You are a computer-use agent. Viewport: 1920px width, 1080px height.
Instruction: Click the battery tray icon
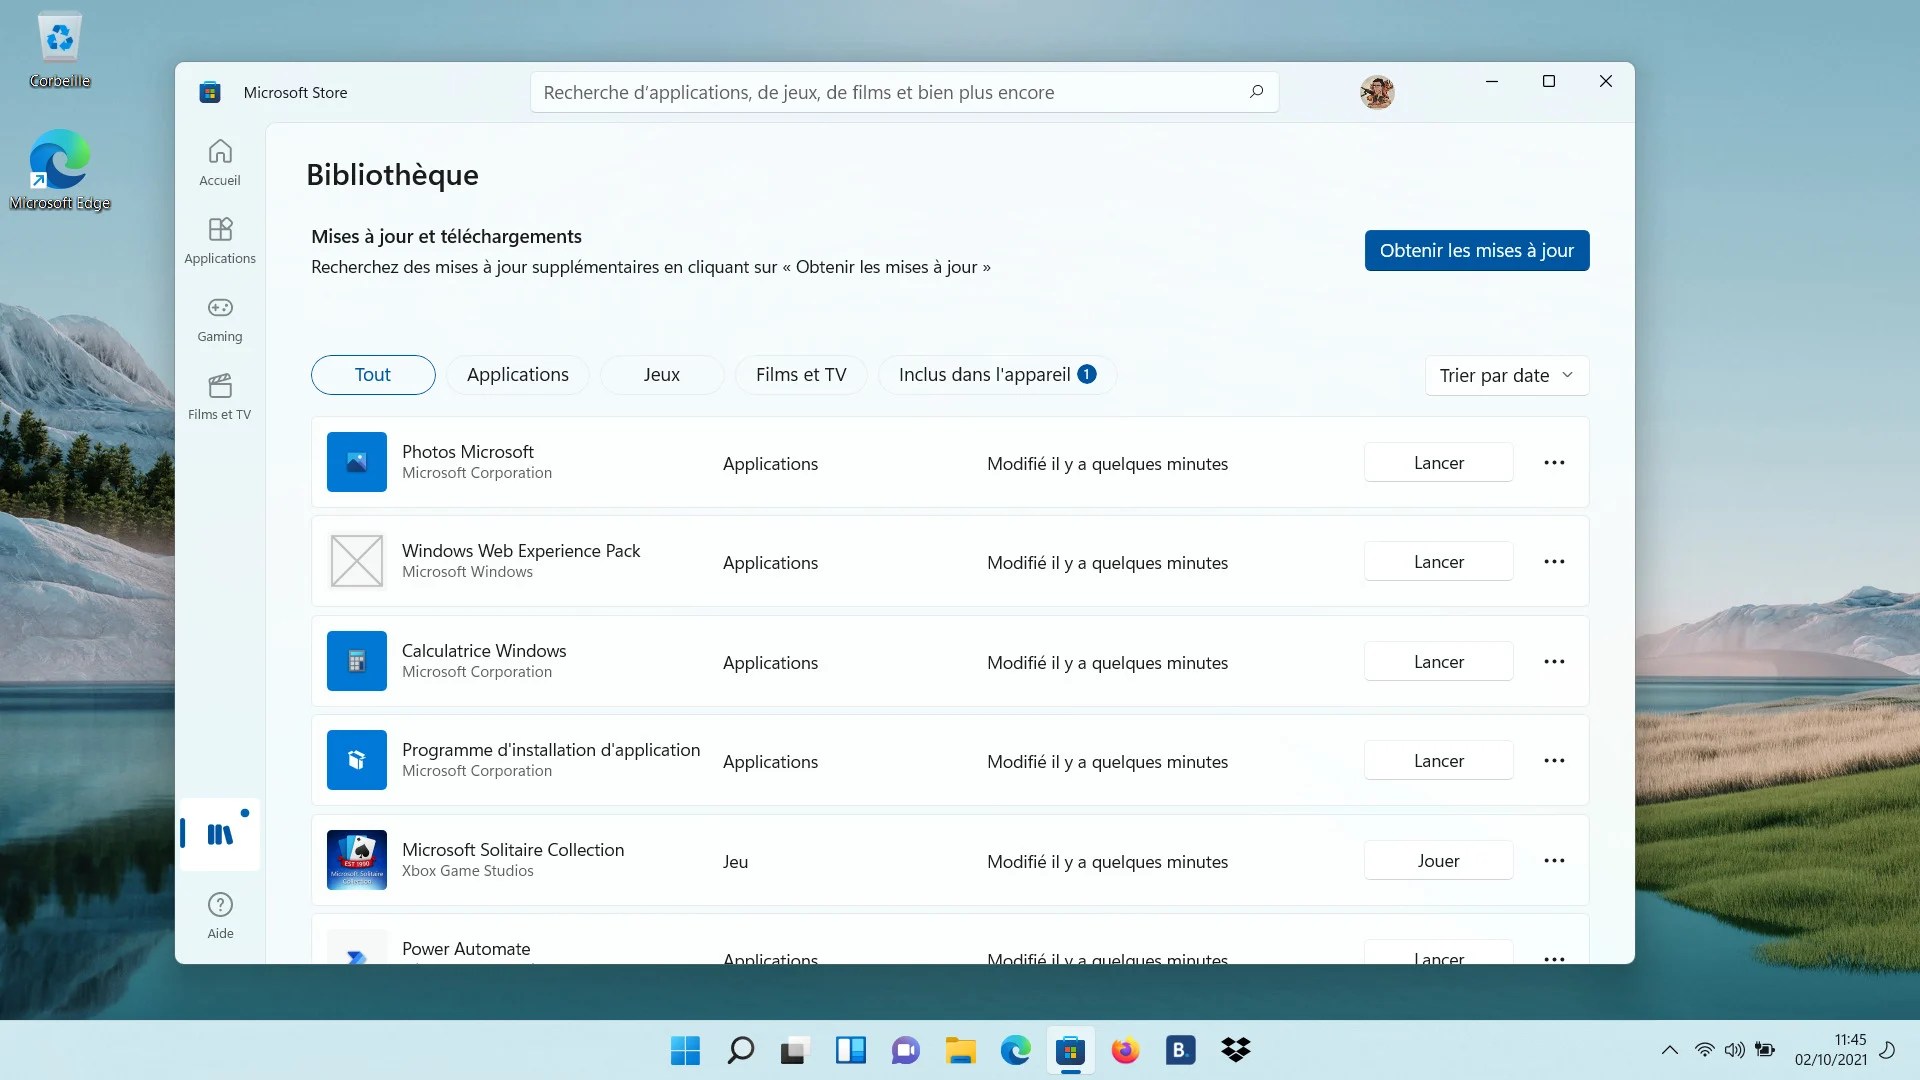(x=1765, y=1050)
